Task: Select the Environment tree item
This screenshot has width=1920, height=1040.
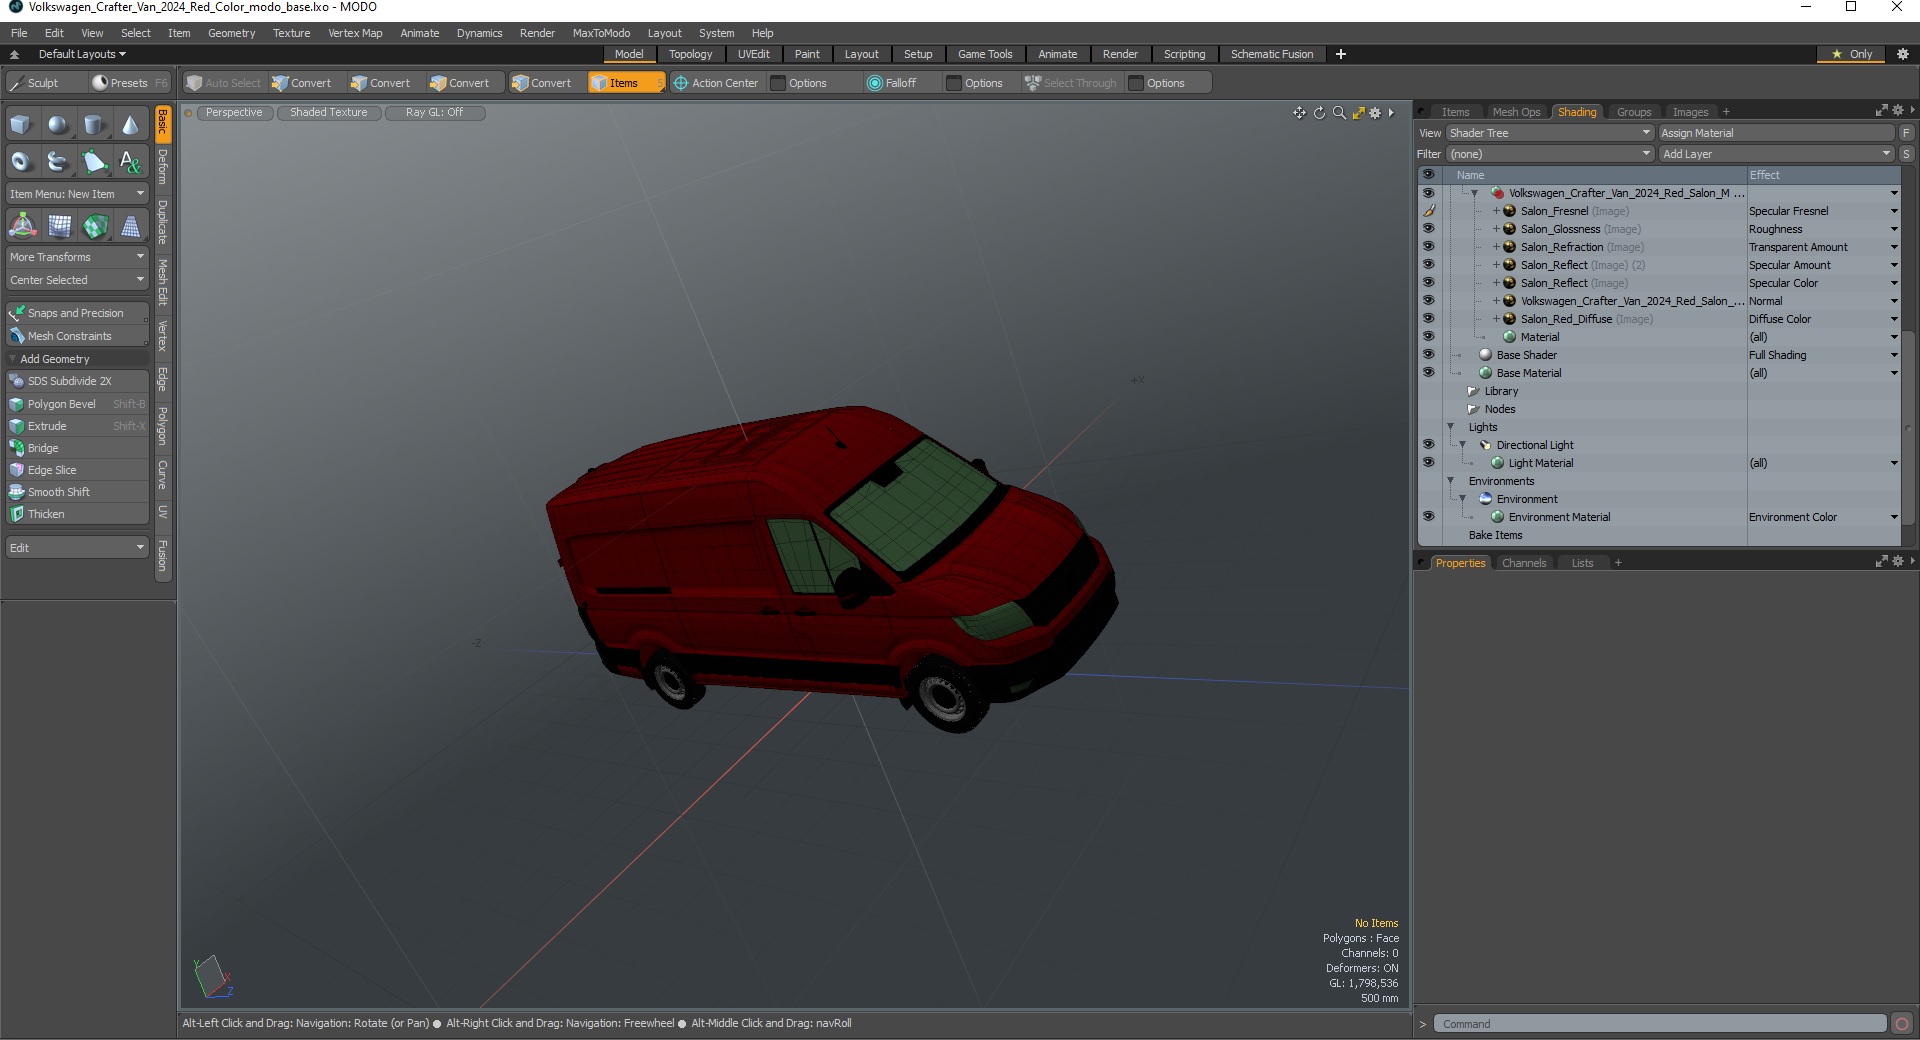Action: (1527, 499)
